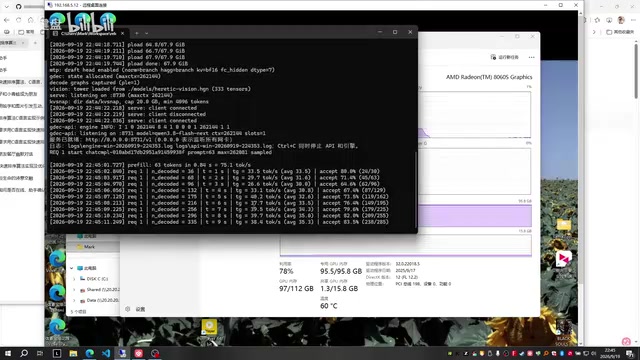Open the L app on taskbar
Screen dimensions: 640x360
[57, 353]
